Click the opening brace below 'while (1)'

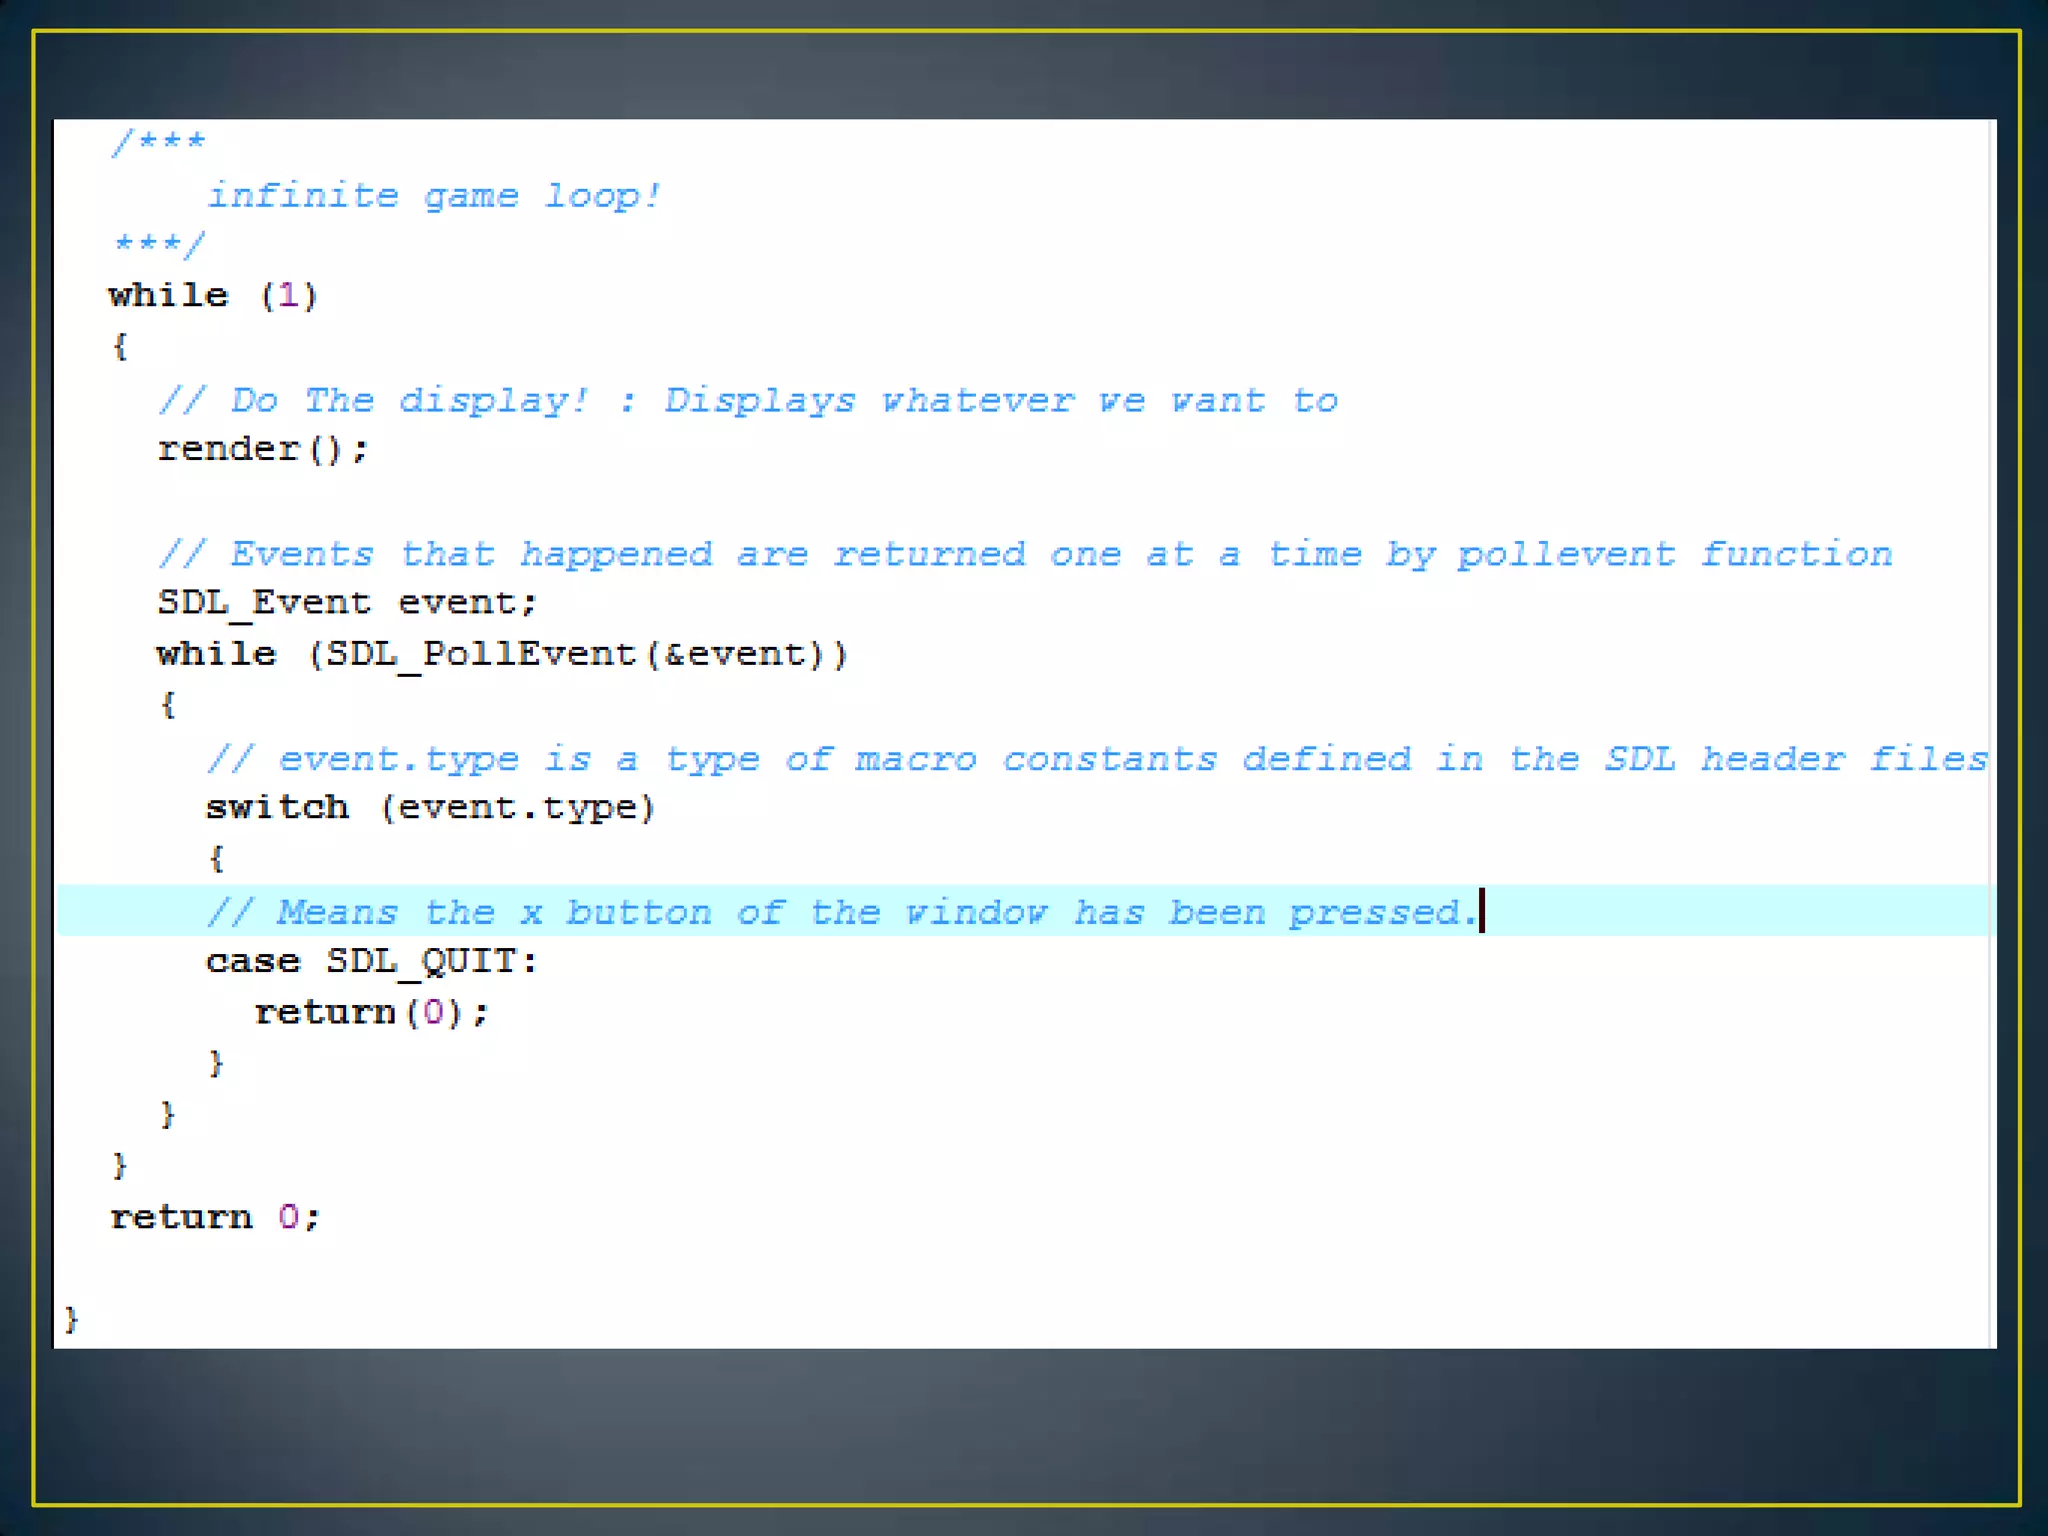click(x=120, y=347)
